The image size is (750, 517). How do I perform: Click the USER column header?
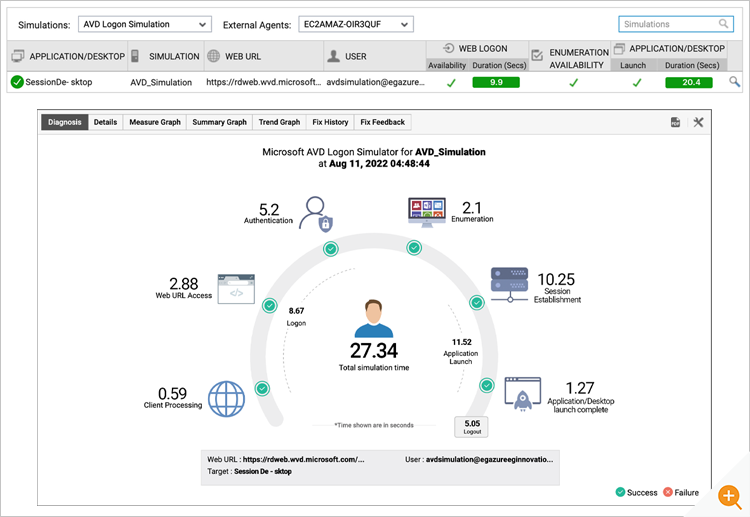(375, 56)
